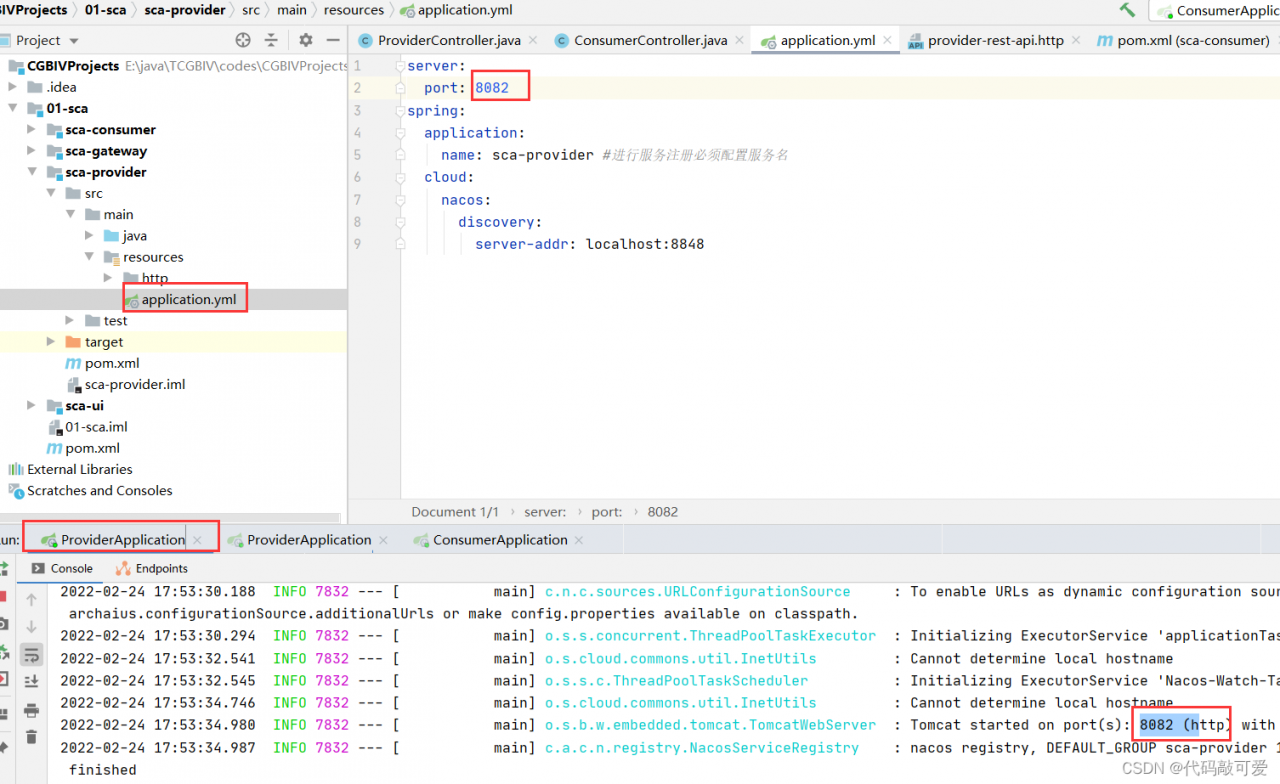Screen dimensions: 1280x784
Task: Close the ConsumerController.java tab
Action: coord(739,41)
